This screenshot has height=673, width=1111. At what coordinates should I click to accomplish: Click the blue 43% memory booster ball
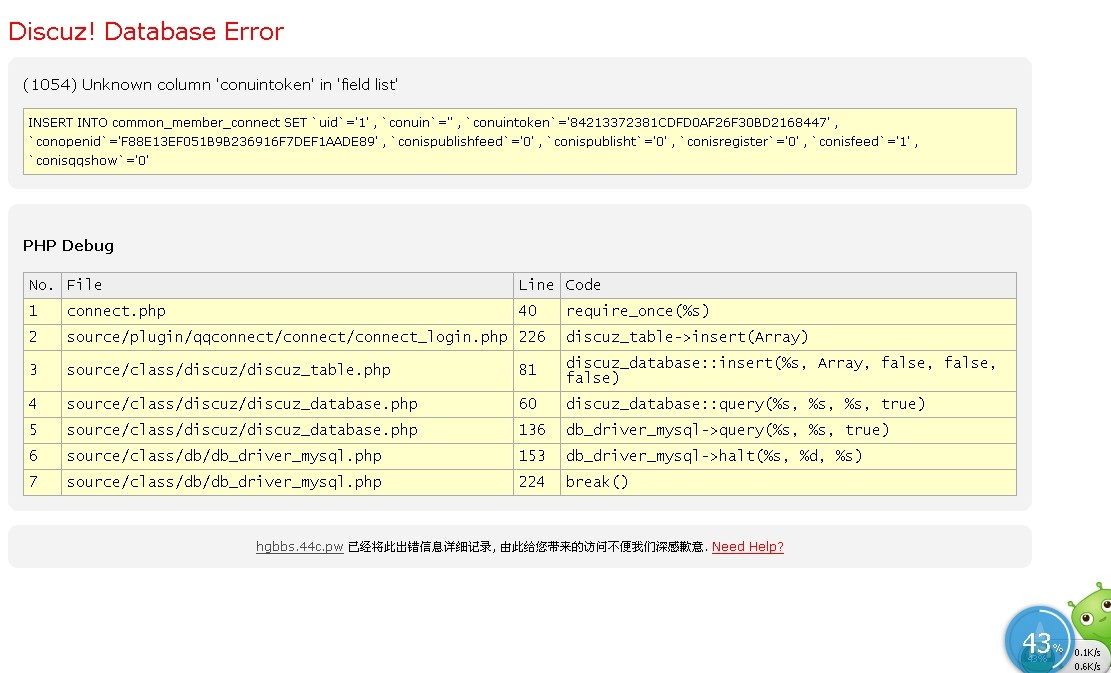1037,641
